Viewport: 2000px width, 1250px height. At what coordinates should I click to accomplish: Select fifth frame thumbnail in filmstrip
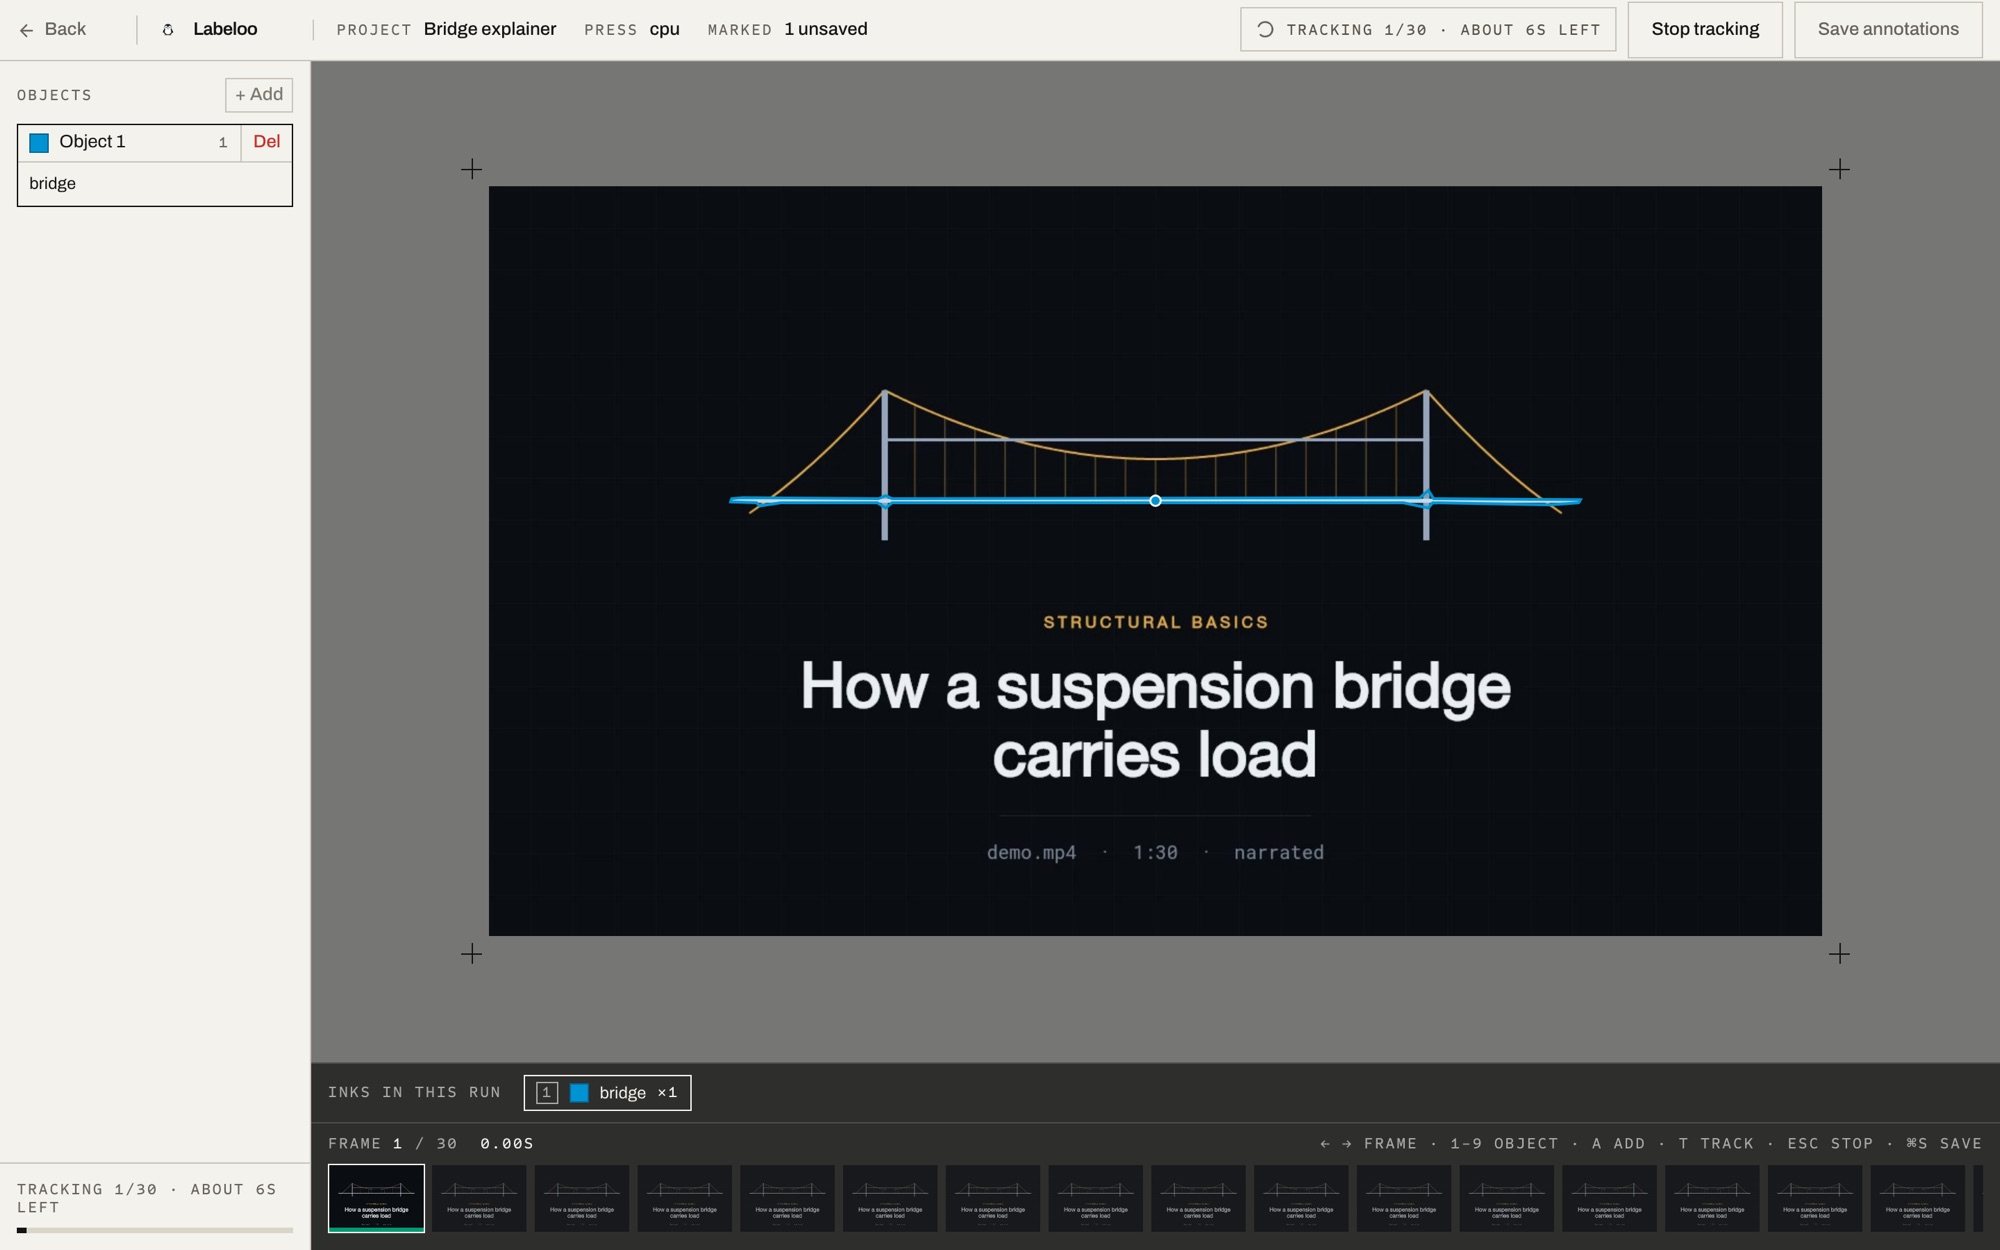coord(787,1198)
